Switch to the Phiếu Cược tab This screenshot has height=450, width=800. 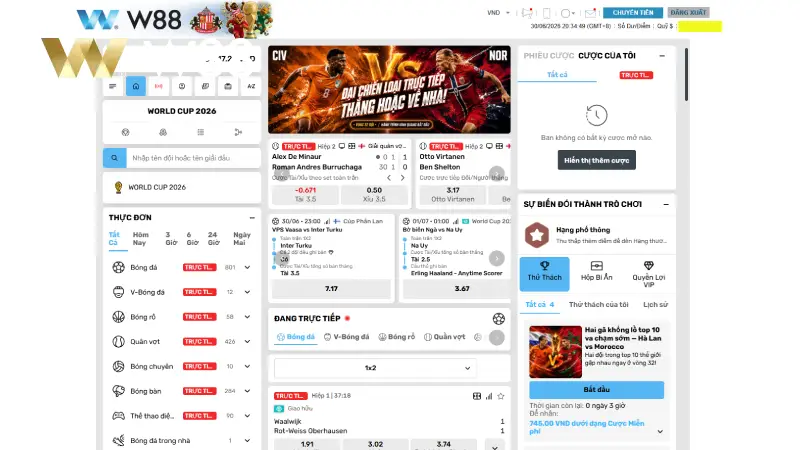click(548, 56)
